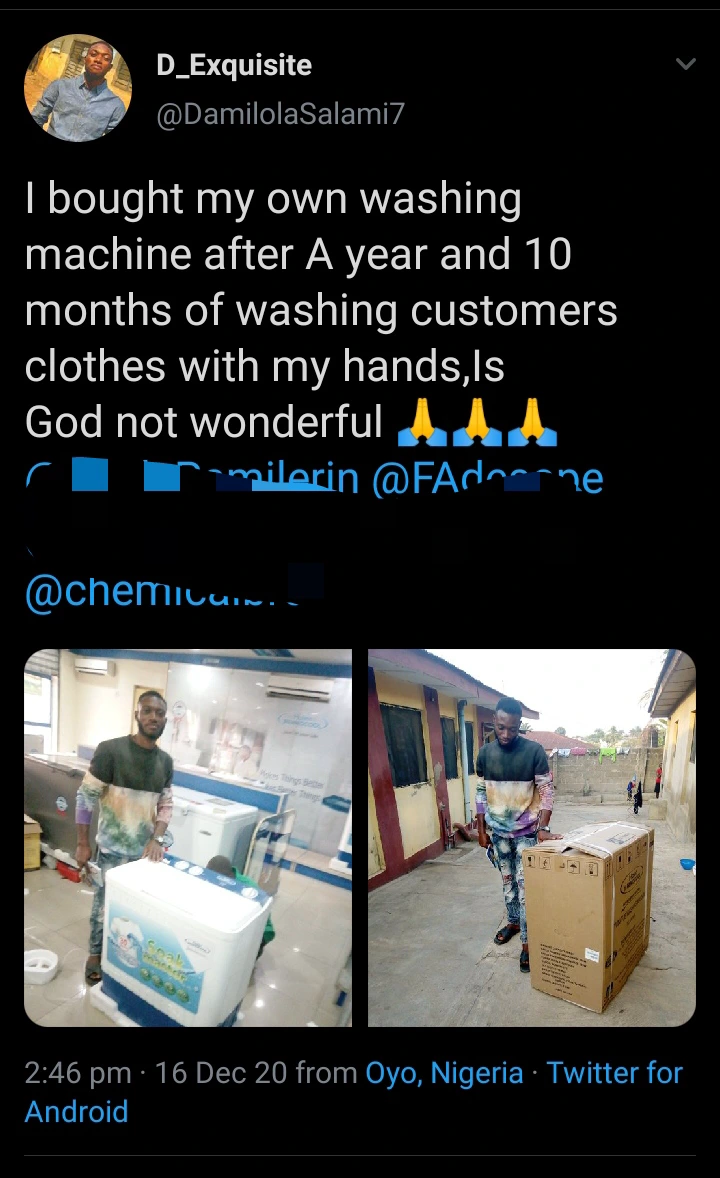Open the showroom washing machine photo

point(188,838)
